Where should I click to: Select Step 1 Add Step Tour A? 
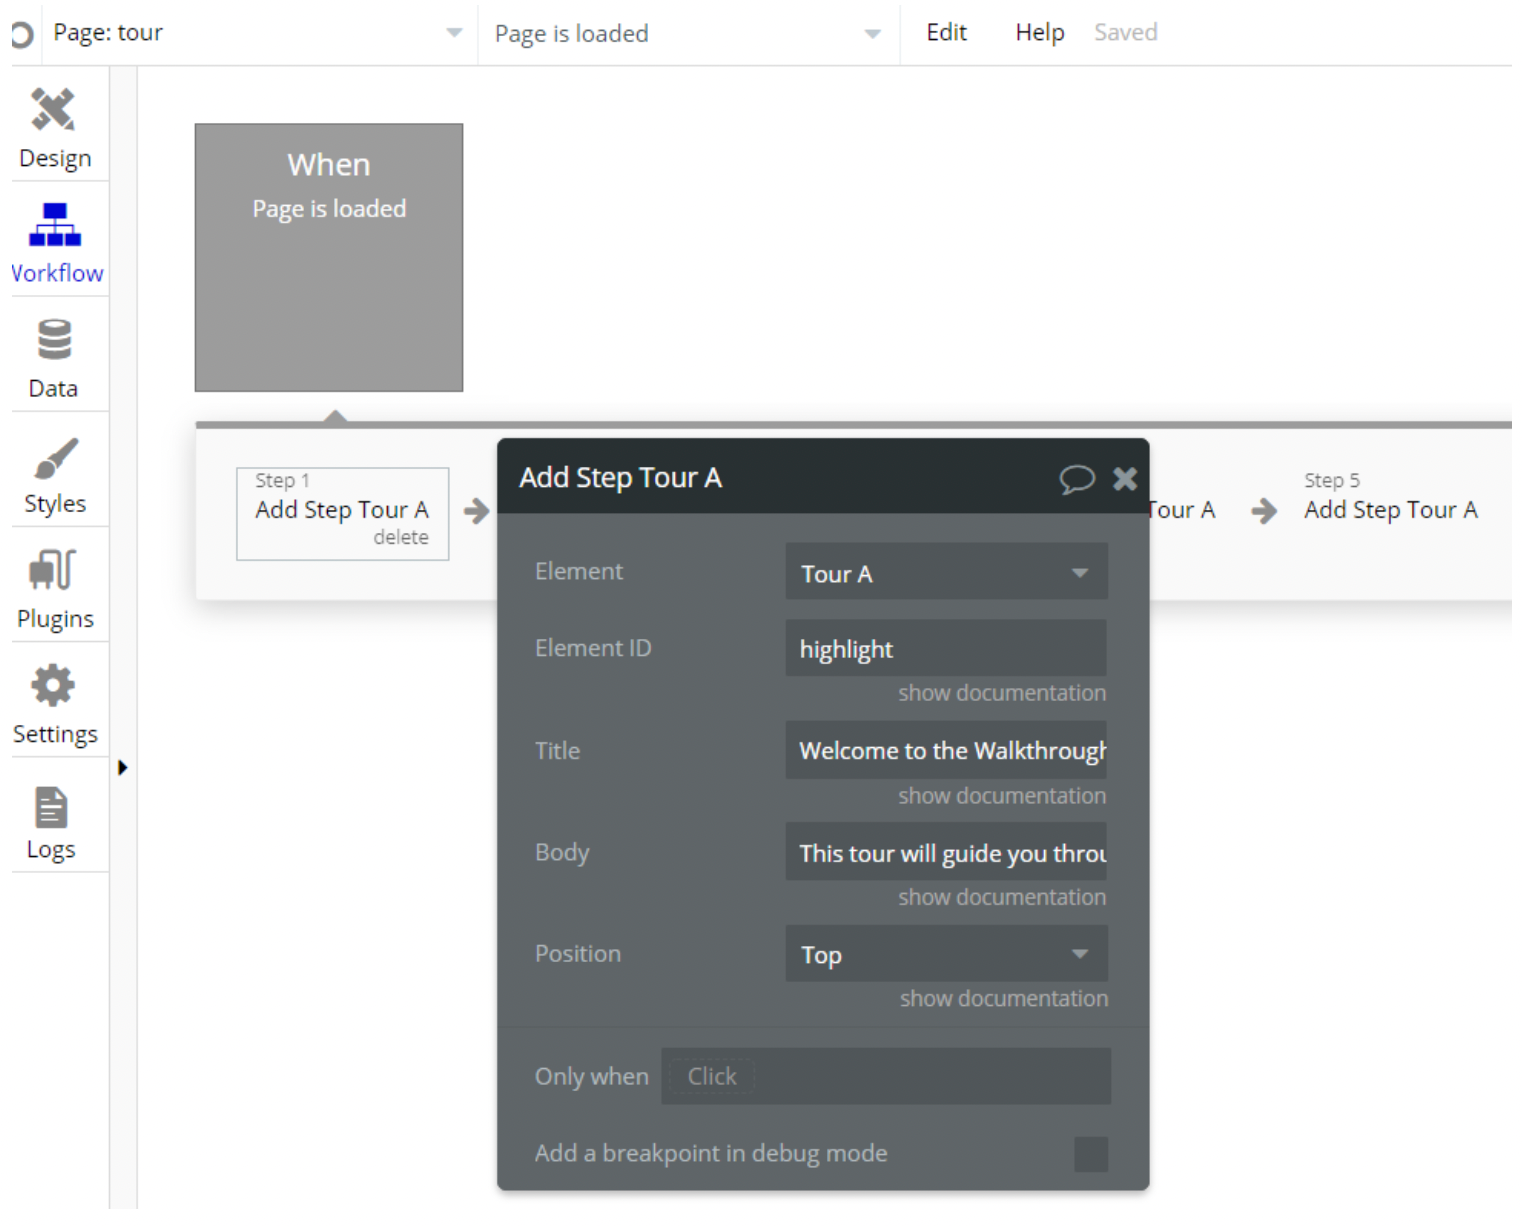click(342, 514)
